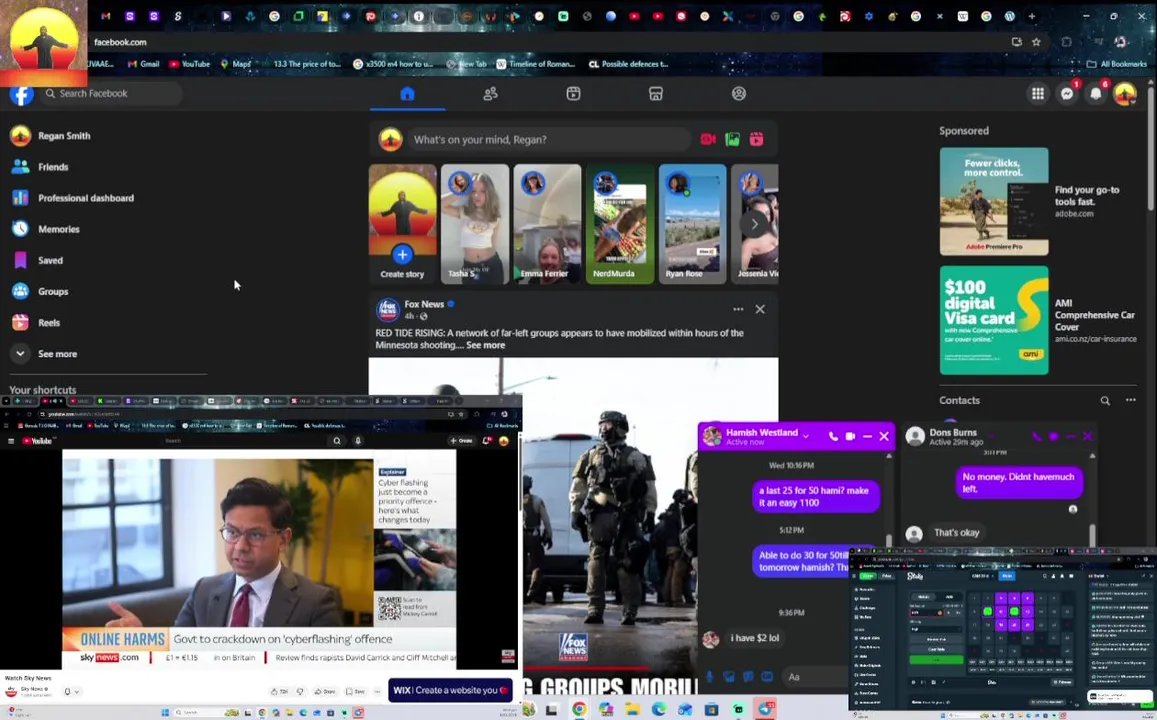Open Tasha's story
The image size is (1157, 720).
pos(474,224)
